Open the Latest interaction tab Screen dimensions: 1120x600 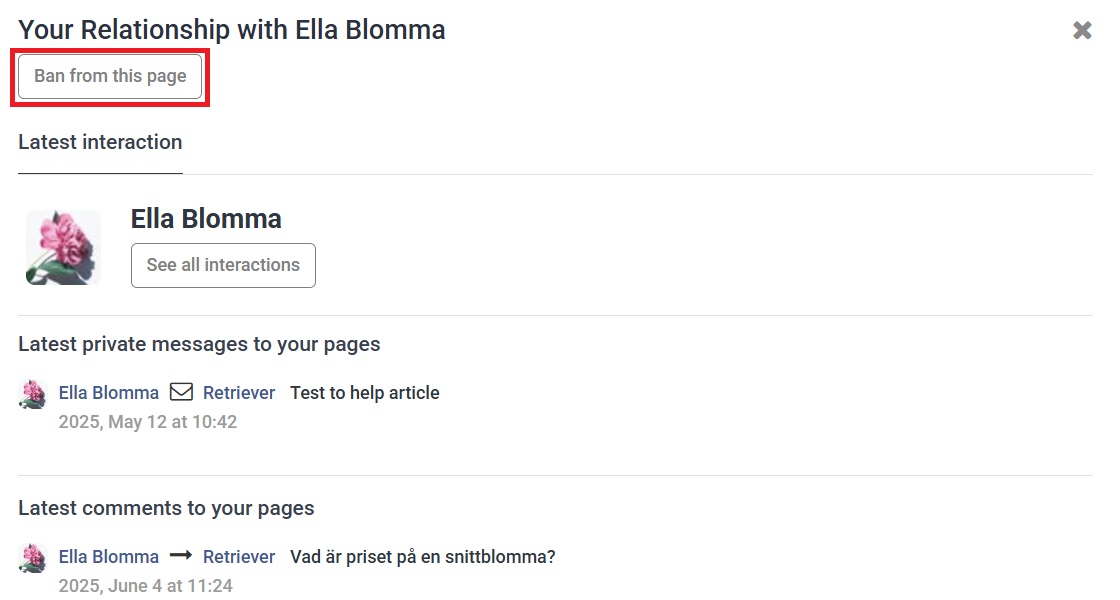click(x=100, y=142)
